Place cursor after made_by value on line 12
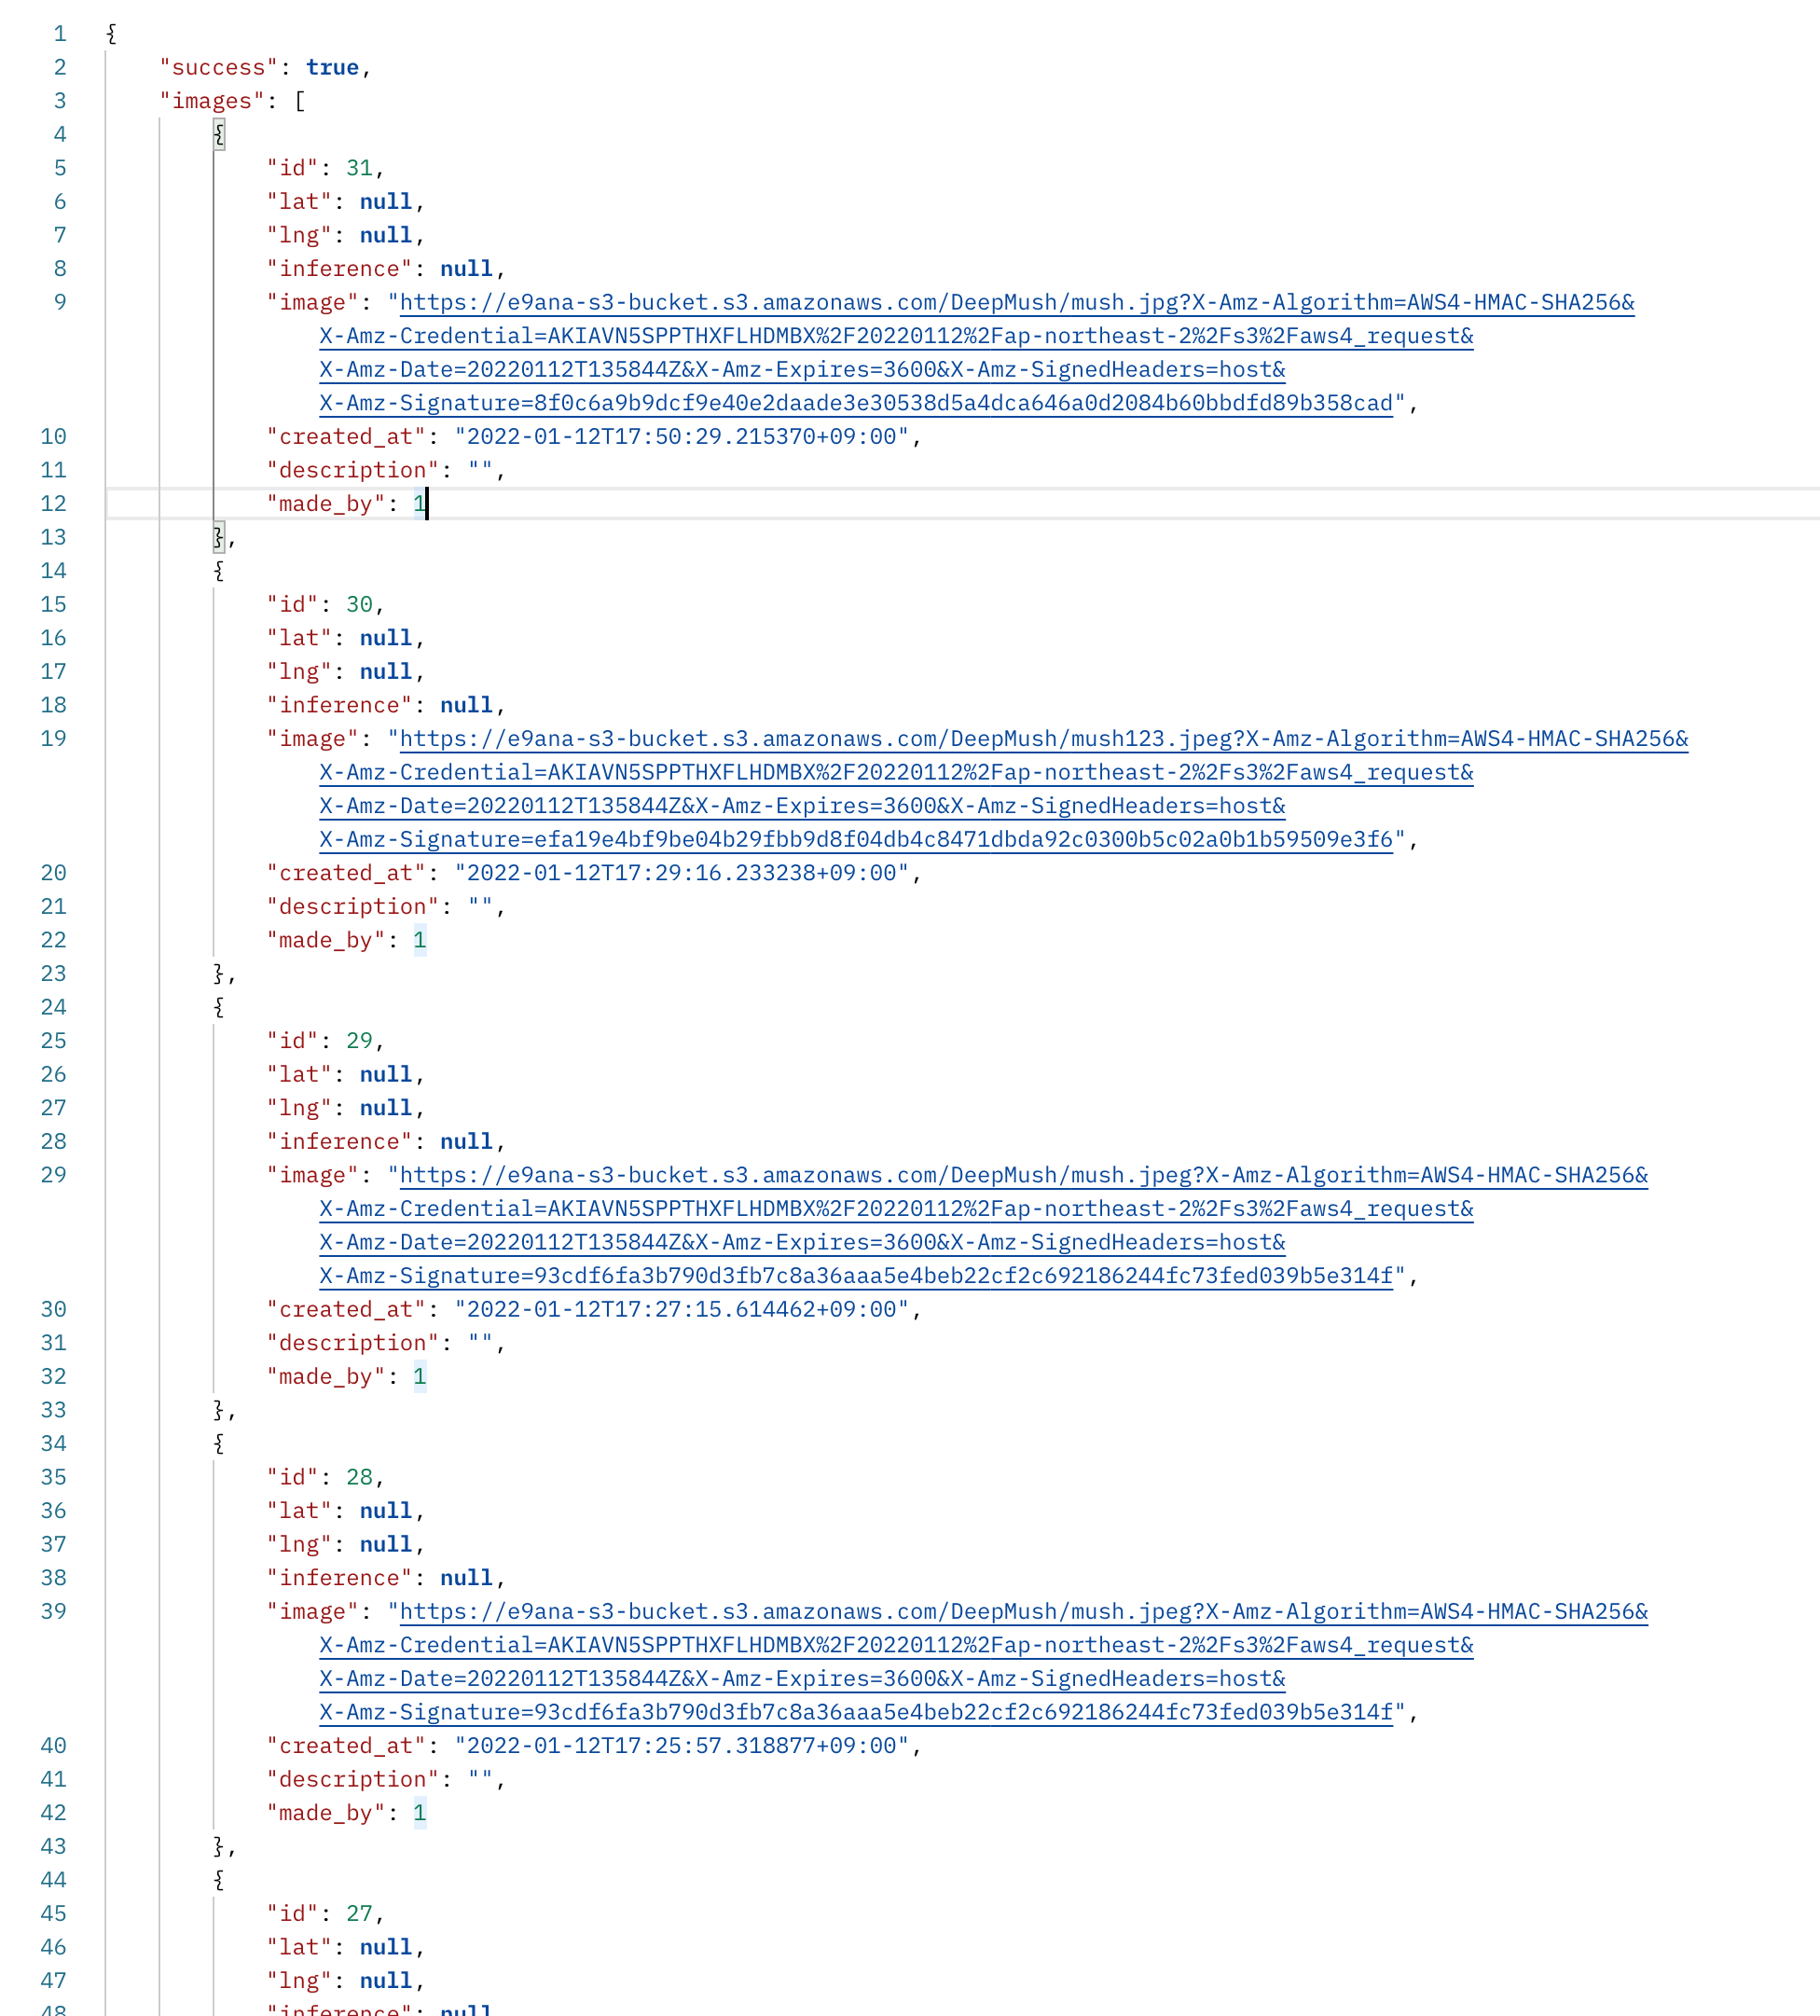Viewport: 1820px width, 2016px height. 427,504
